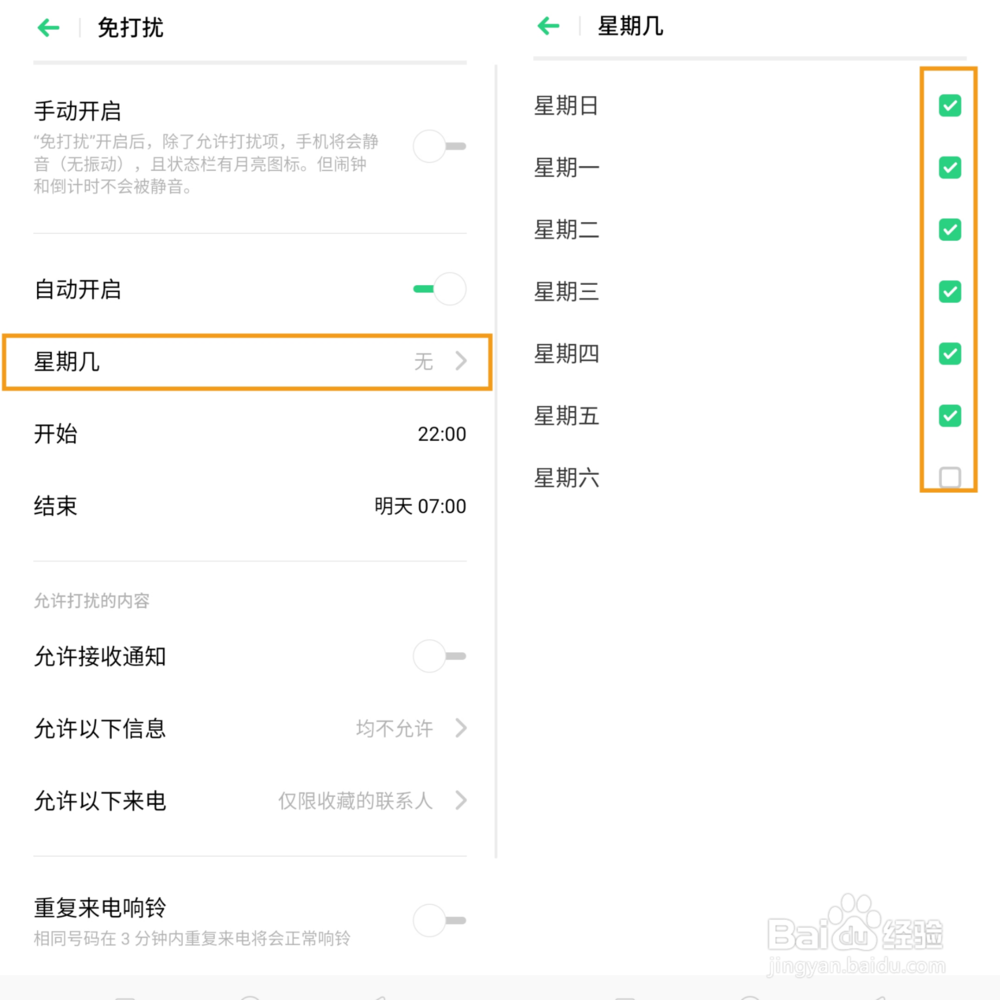This screenshot has height=1000, width=1000.
Task: Enable 重复来电响铃 switch
Action: tap(439, 919)
